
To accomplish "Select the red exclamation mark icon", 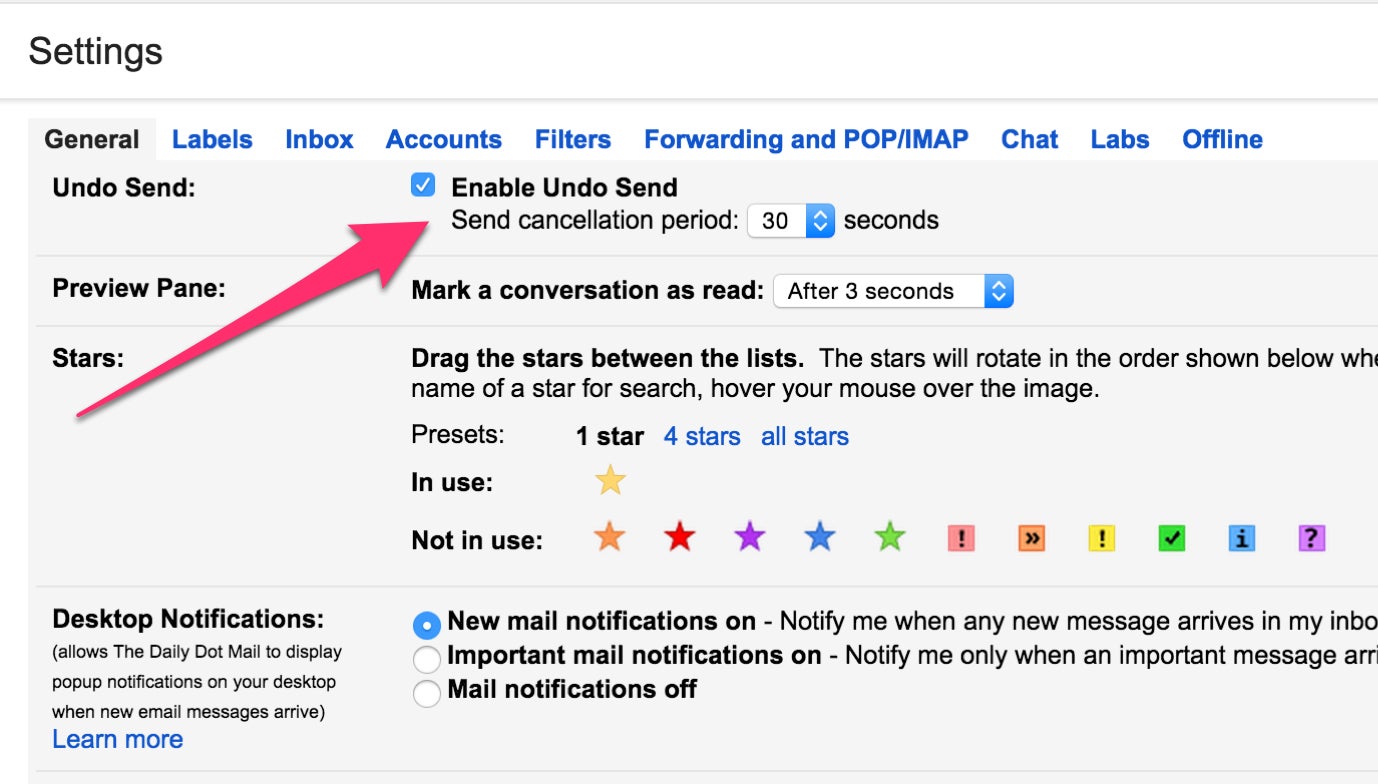I will click(960, 539).
